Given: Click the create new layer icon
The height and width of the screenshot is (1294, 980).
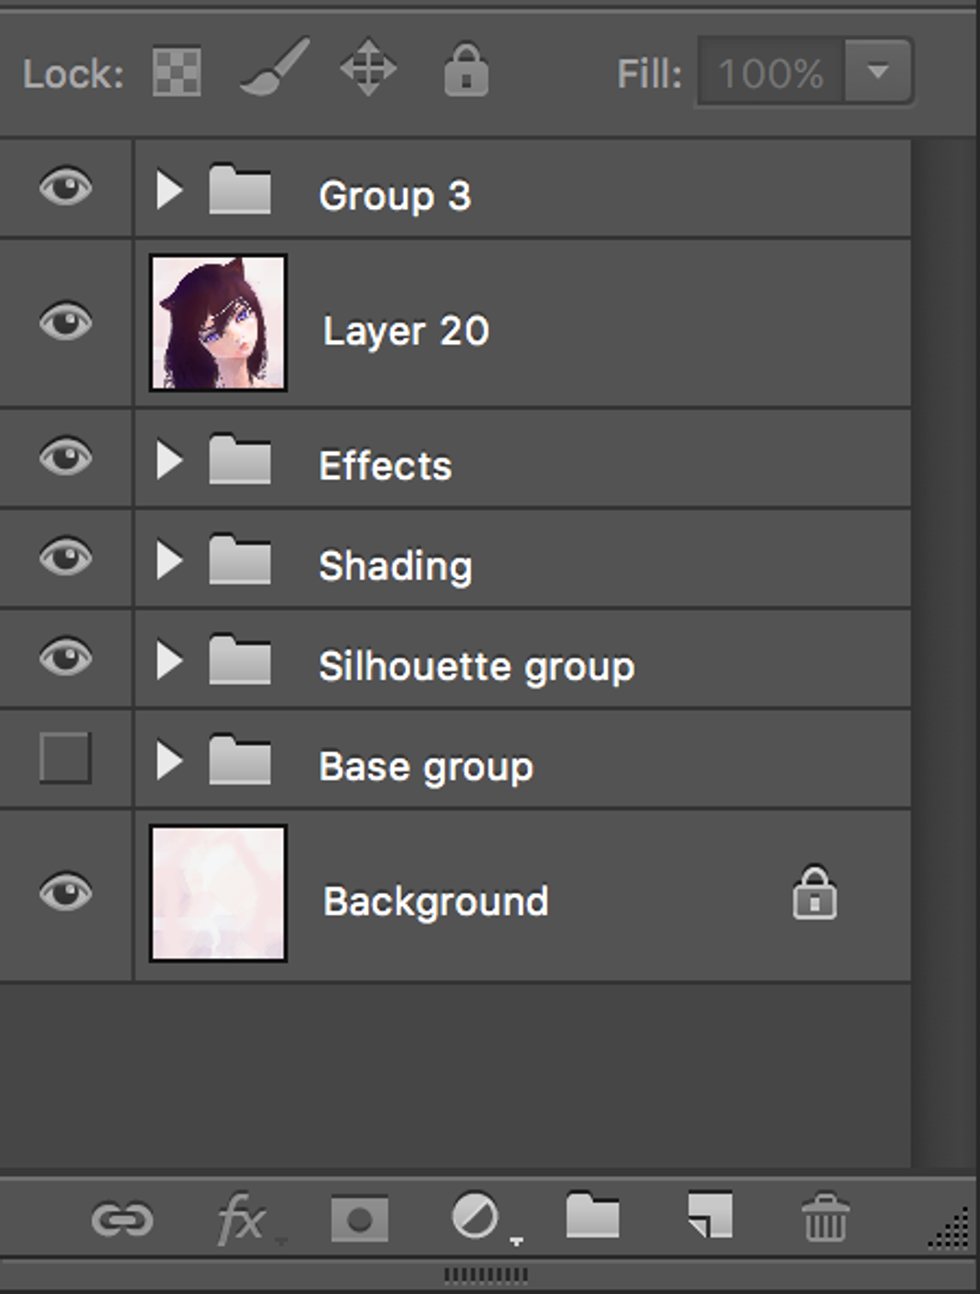Looking at the screenshot, I should 710,1217.
